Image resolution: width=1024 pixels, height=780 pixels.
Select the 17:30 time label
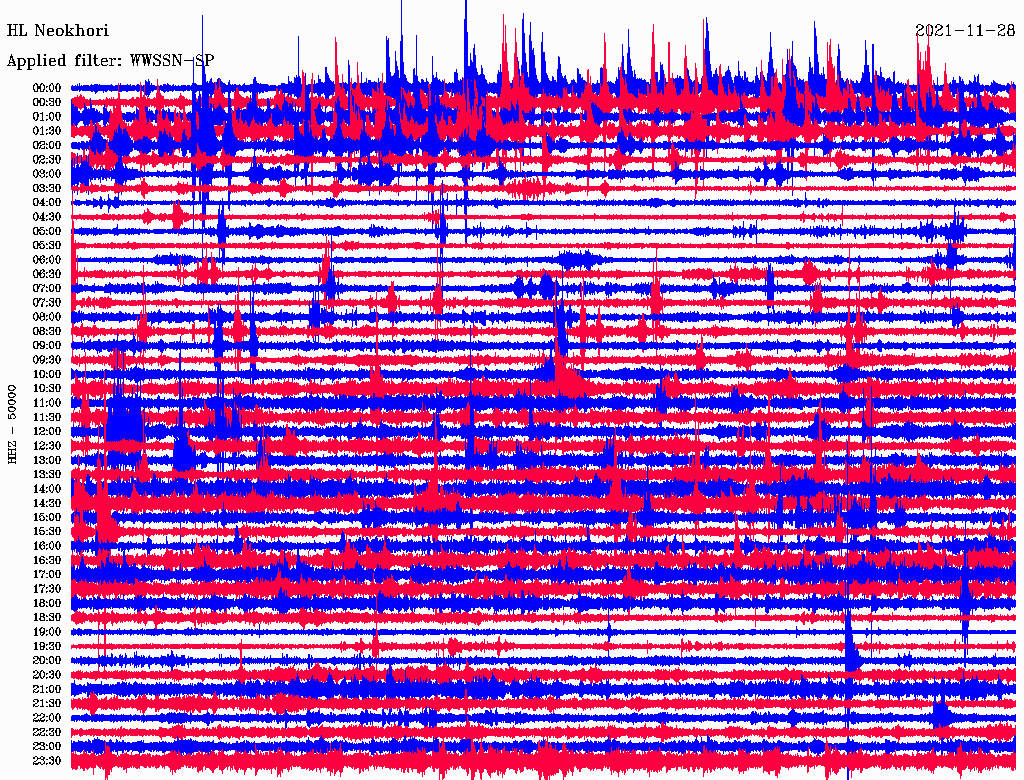[x=47, y=589]
